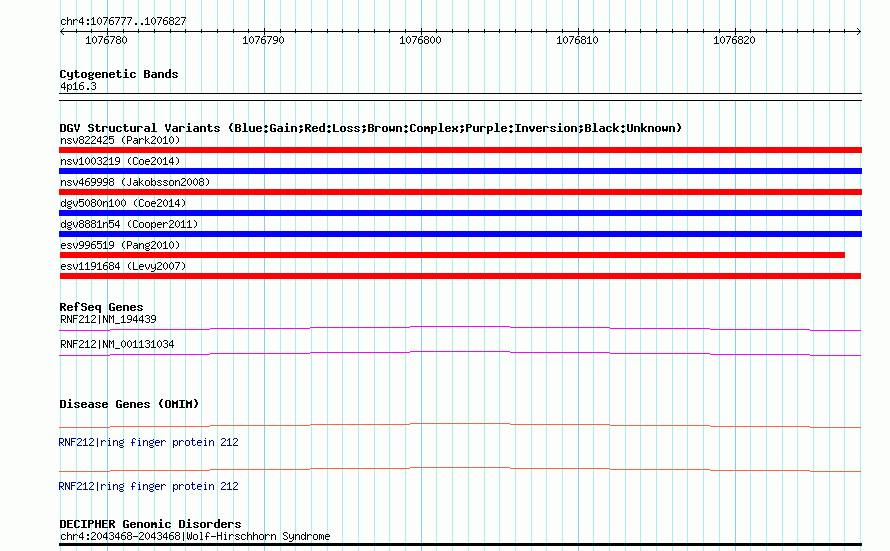Open the nsv822425 (Park2010) label
The width and height of the screenshot is (890, 551).
[120, 140]
